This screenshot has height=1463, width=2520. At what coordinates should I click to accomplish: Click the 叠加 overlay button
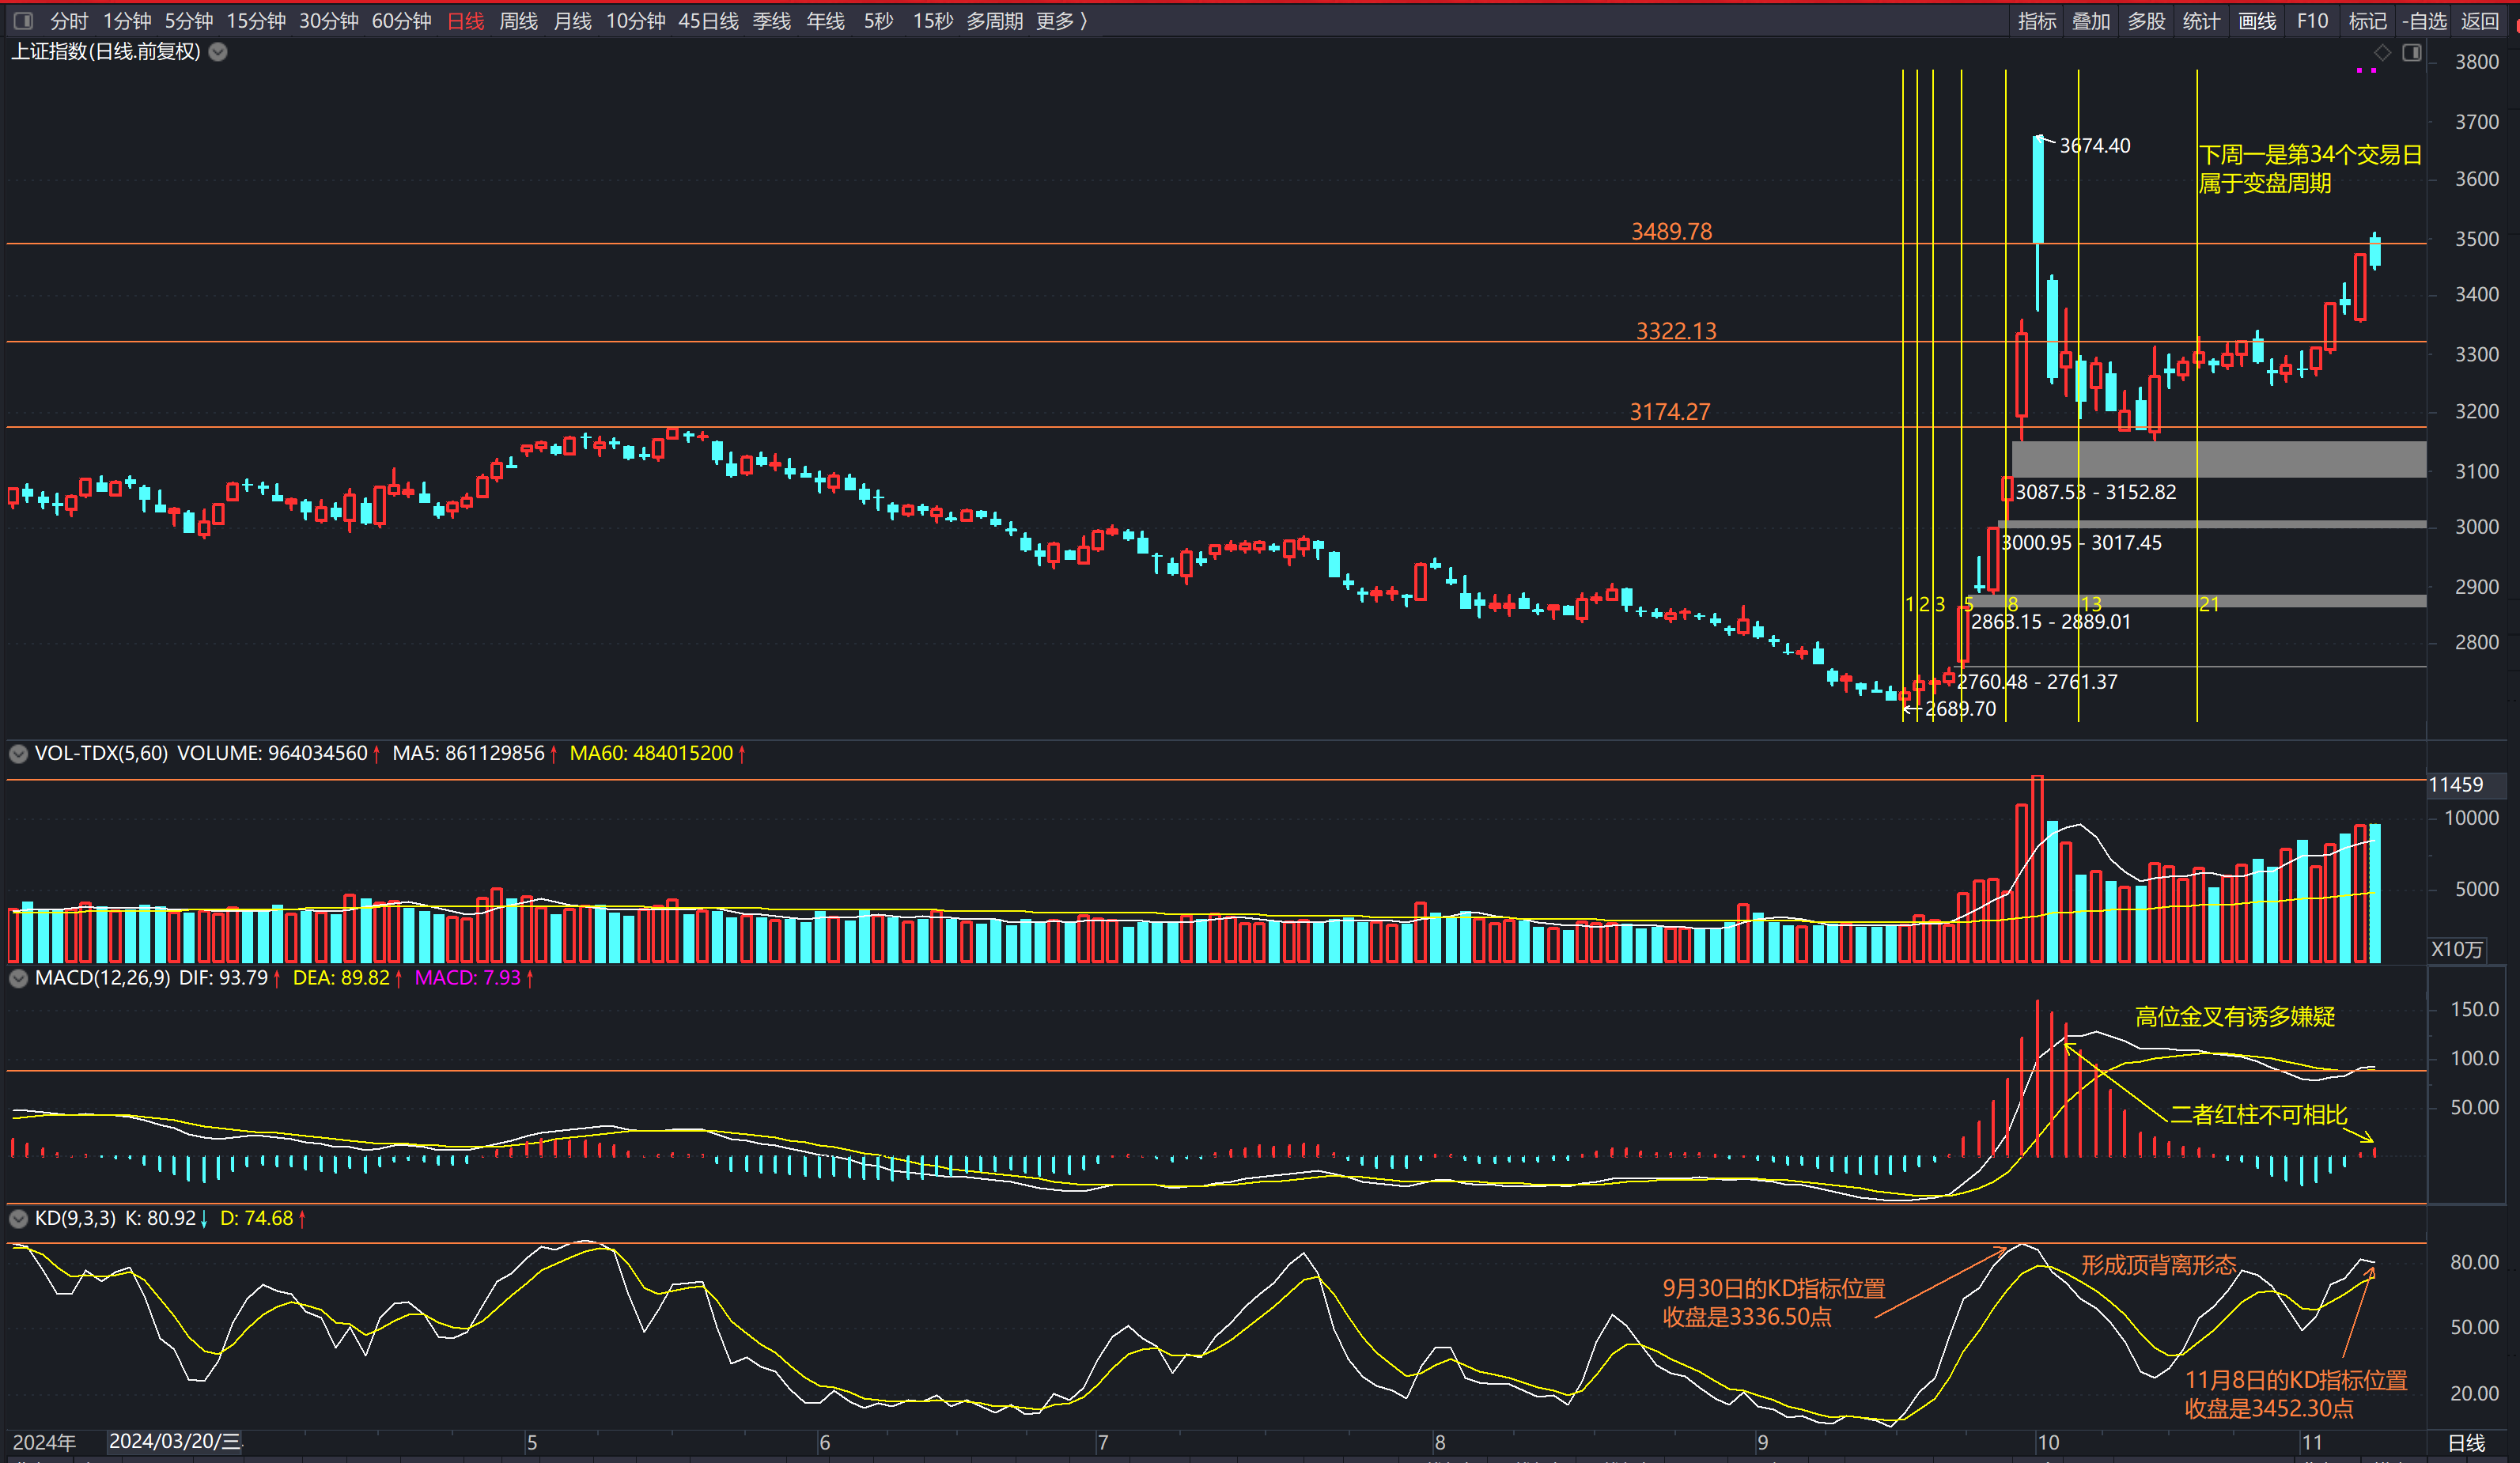pos(2090,20)
